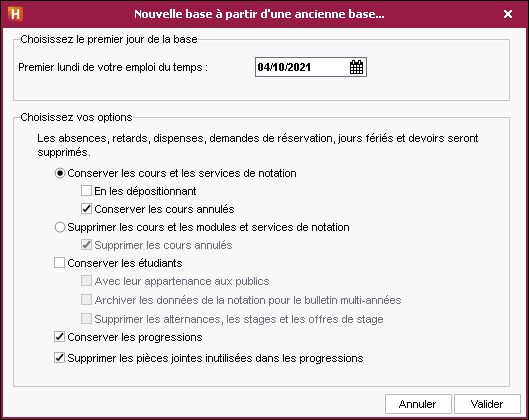Image resolution: width=529 pixels, height=420 pixels.
Task: Click Archiver les données de la notation checkbox
Action: pos(86,299)
